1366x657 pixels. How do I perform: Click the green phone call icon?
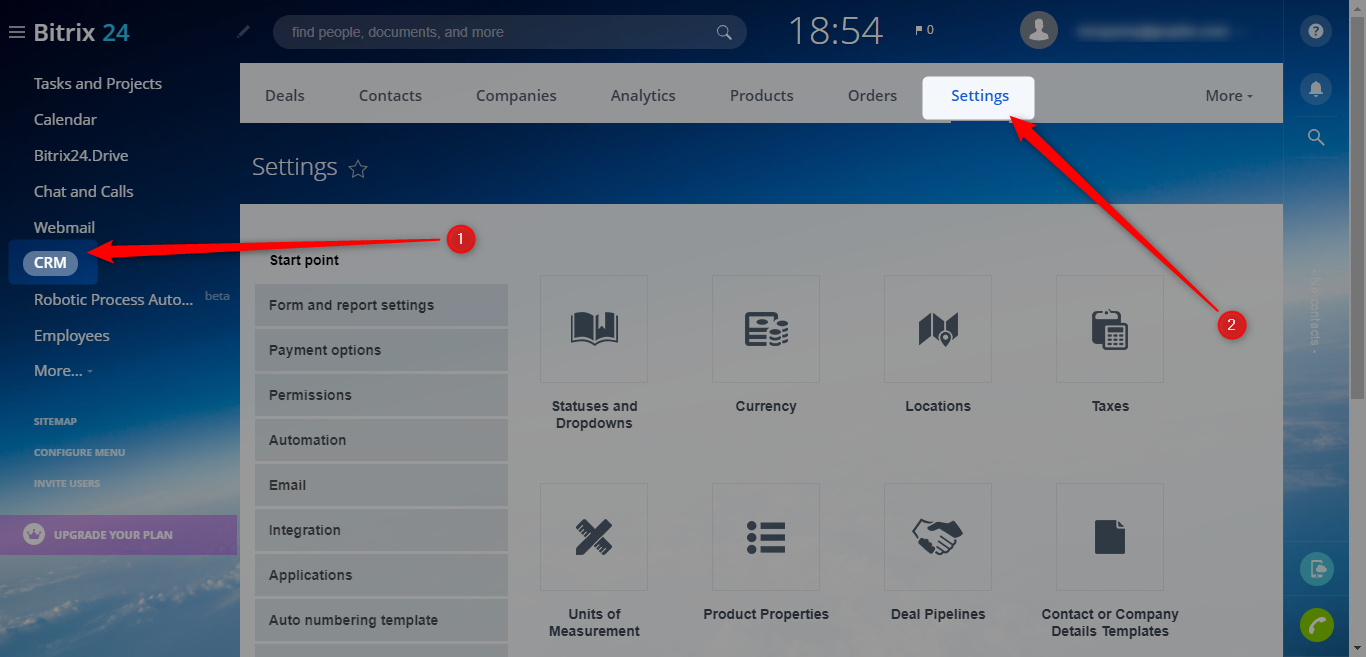pyautogui.click(x=1316, y=624)
